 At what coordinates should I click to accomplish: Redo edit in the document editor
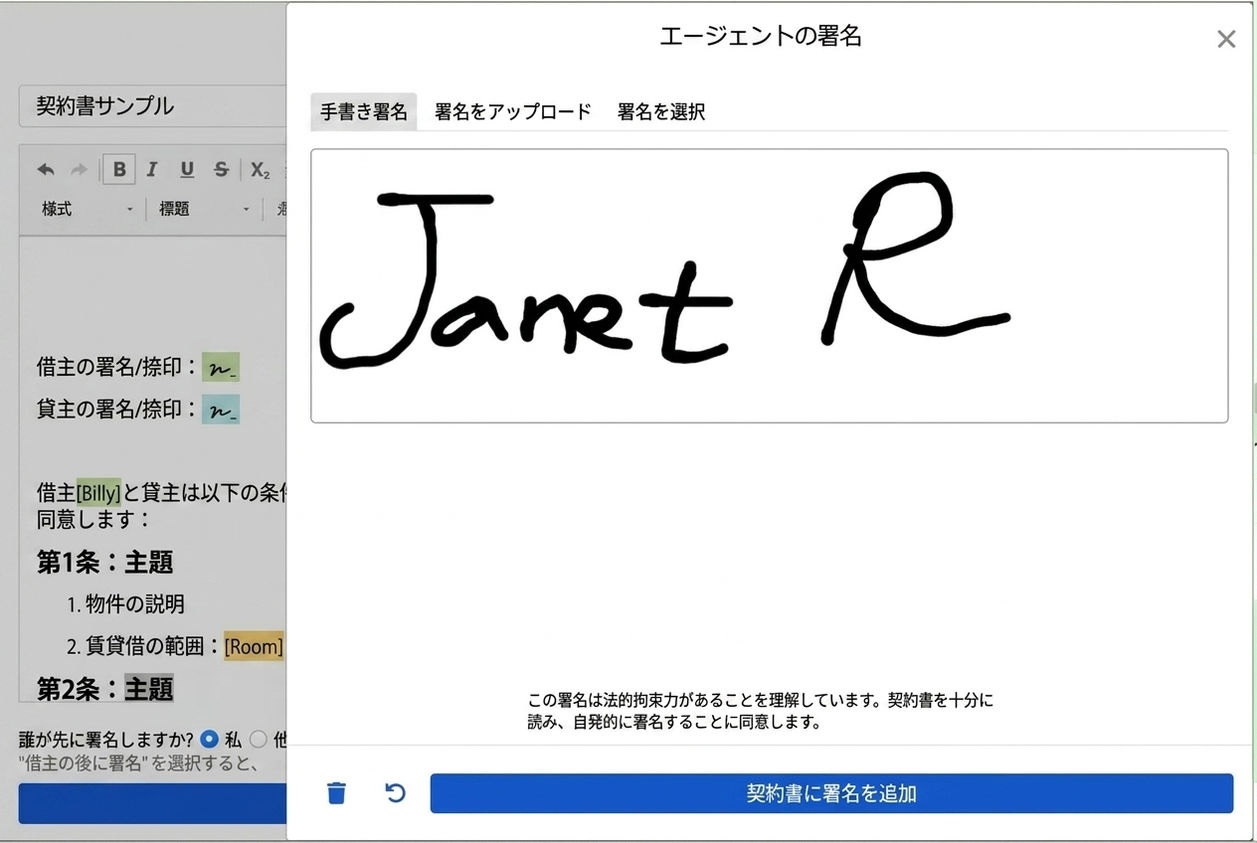point(79,170)
